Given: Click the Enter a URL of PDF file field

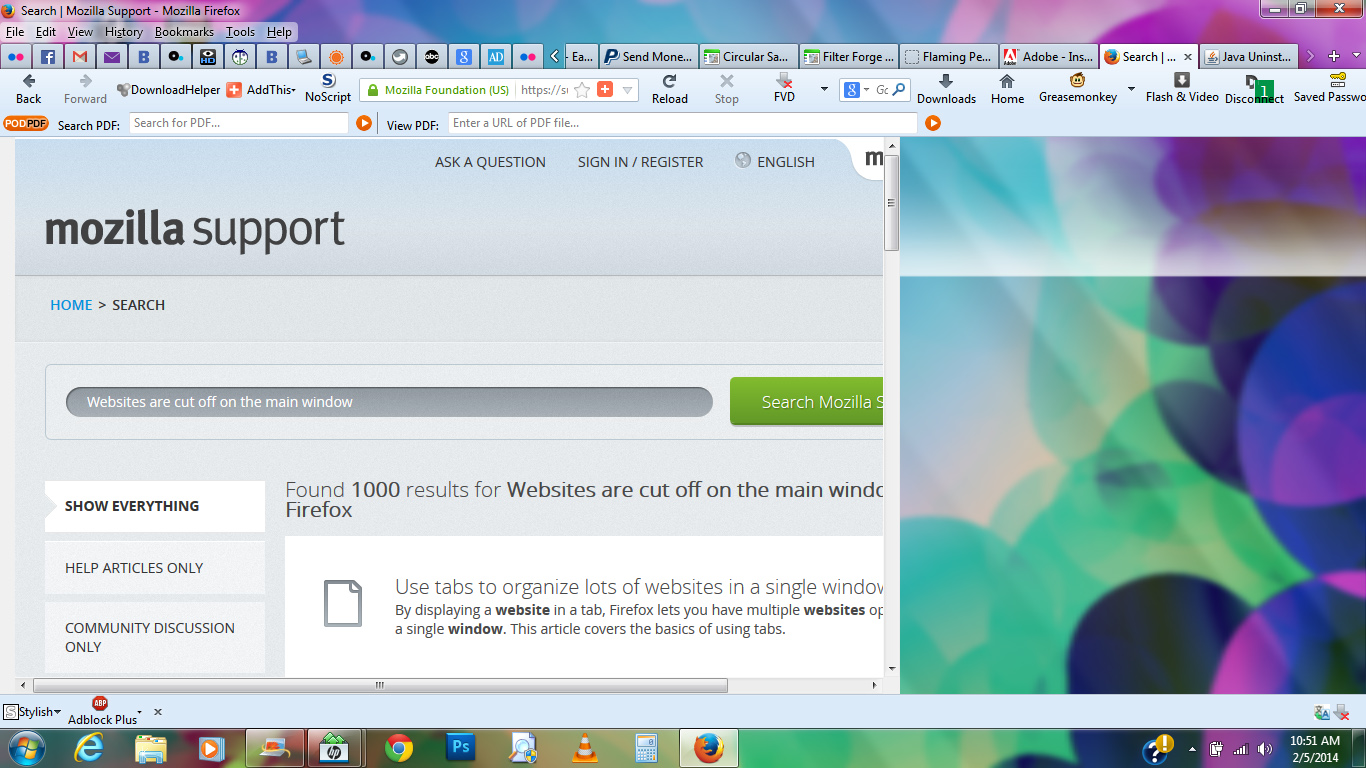Looking at the screenshot, I should tap(683, 123).
